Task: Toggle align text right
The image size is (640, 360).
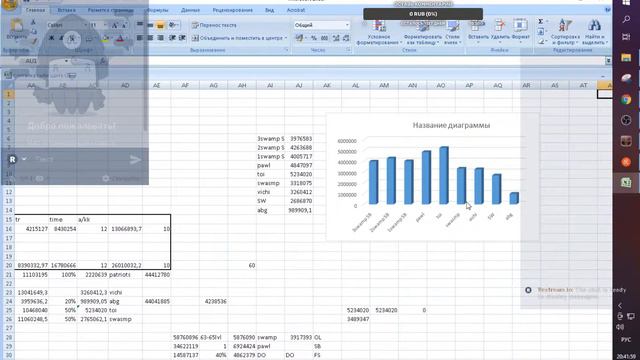Action: tap(160, 38)
